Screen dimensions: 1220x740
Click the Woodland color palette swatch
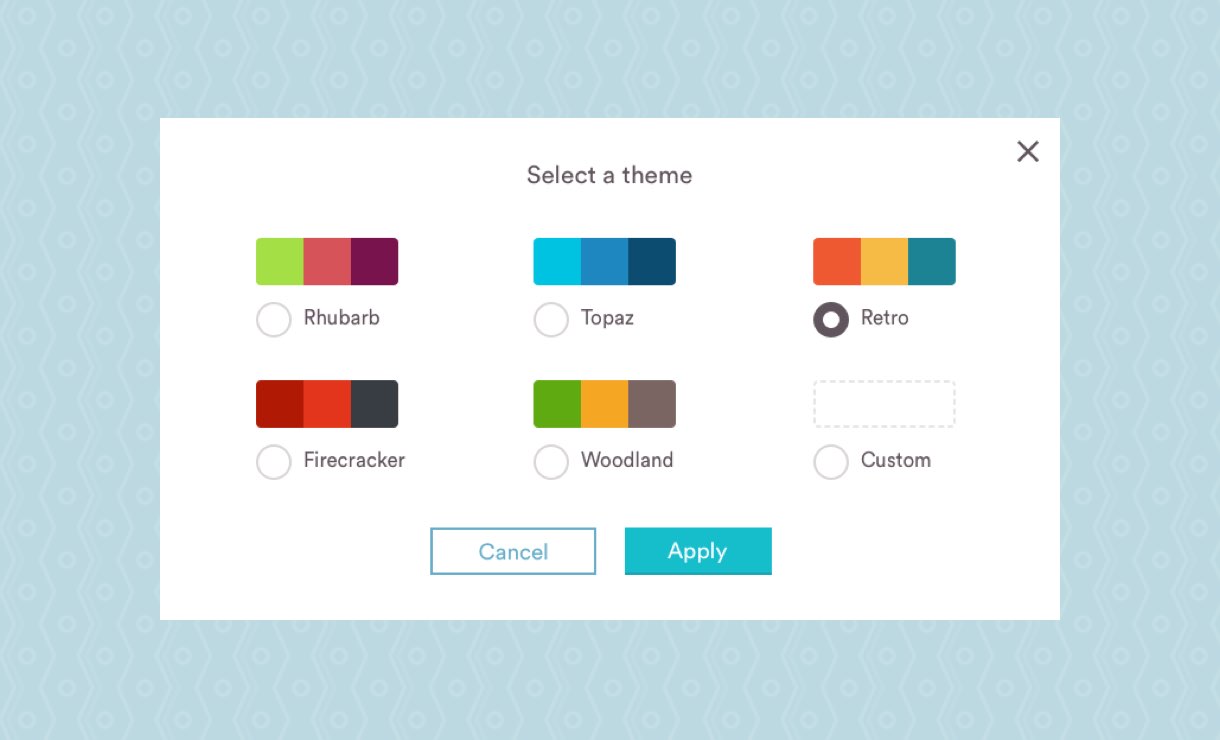click(x=604, y=404)
